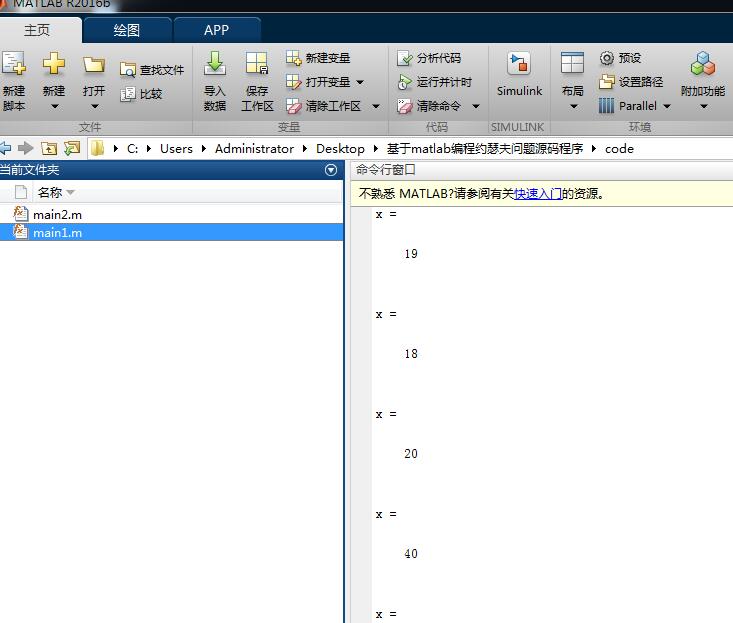Expand arrow after Desktop in path

click(x=375, y=149)
